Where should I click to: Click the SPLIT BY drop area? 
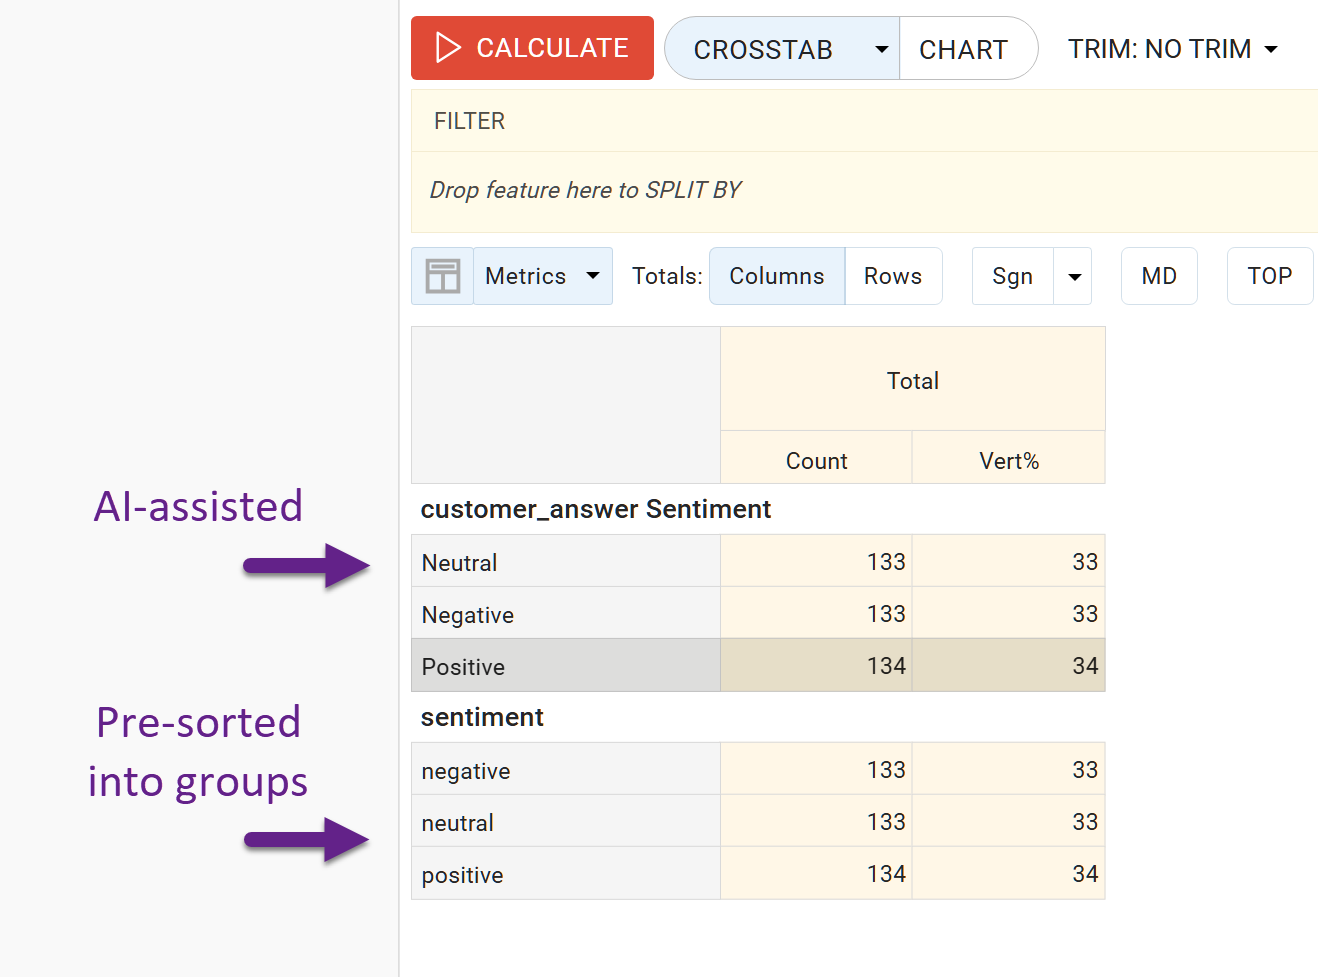pos(585,190)
